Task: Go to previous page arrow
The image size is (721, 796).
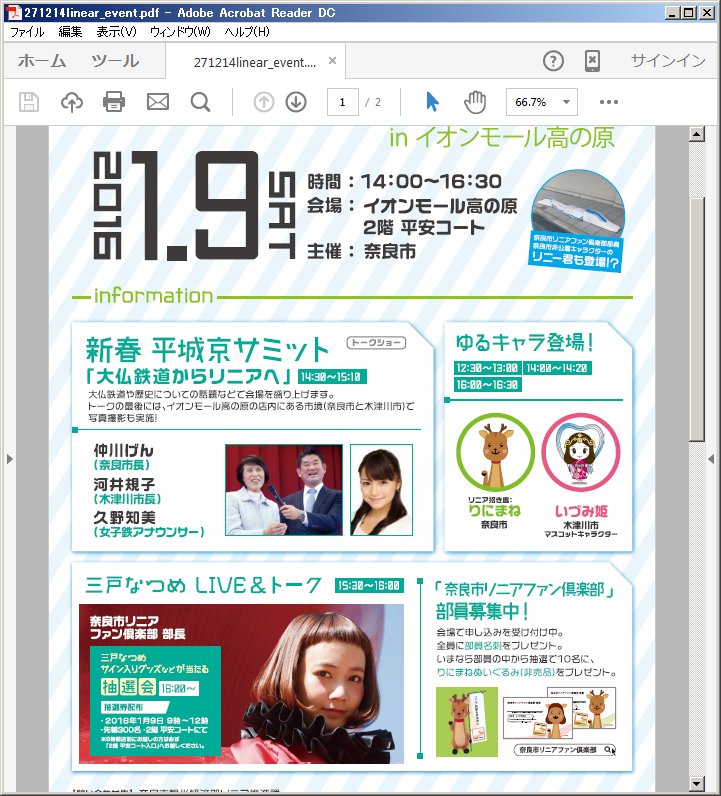Action: (x=264, y=102)
